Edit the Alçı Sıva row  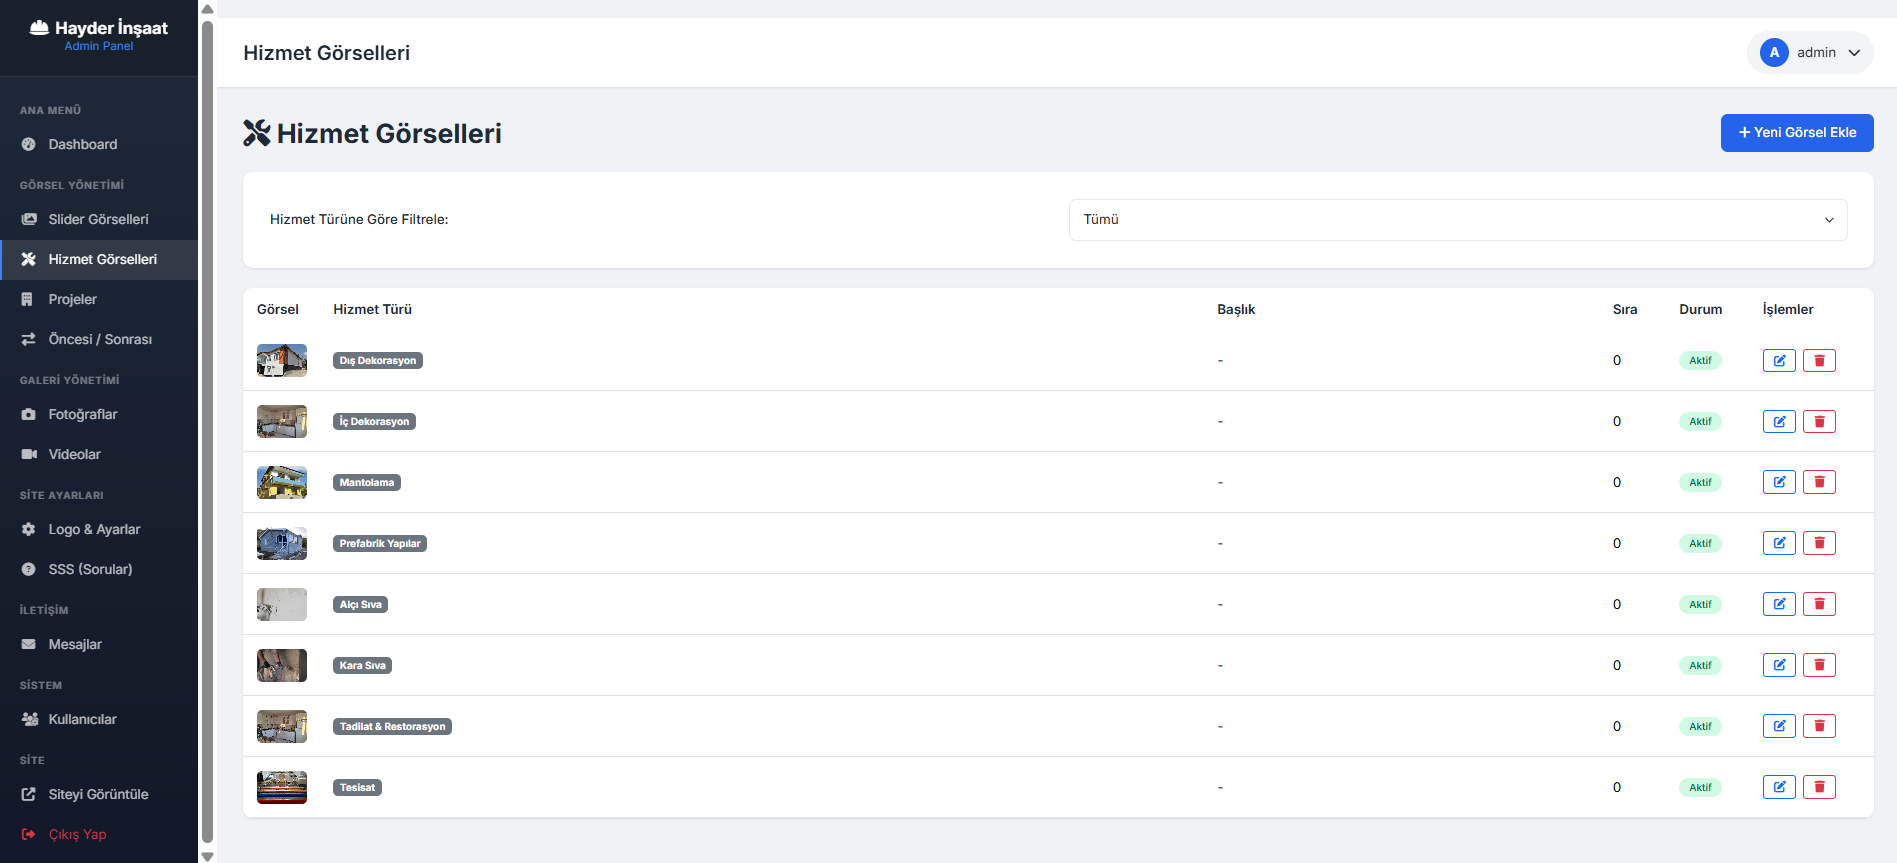click(1779, 605)
